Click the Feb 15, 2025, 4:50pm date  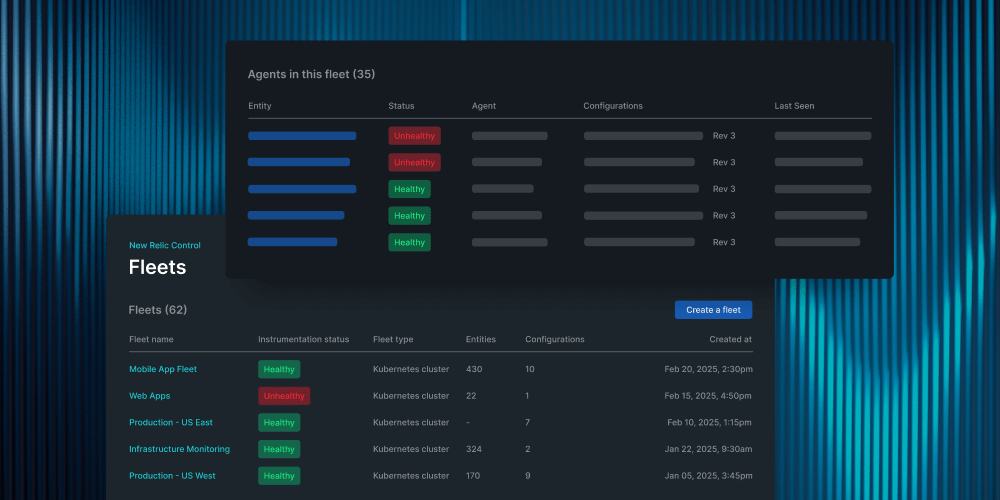point(708,396)
